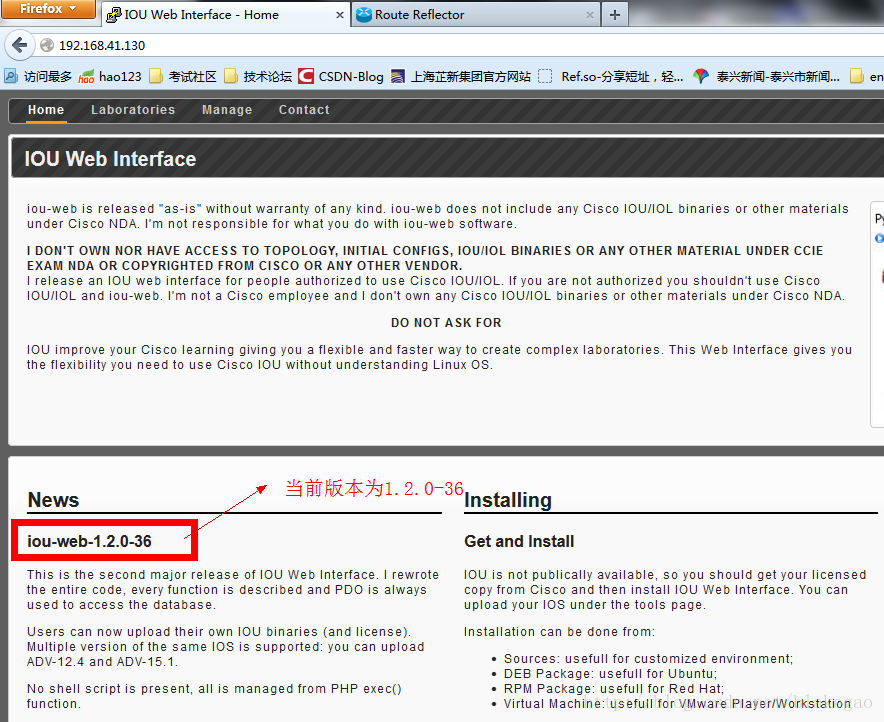Click the RPM Package list item
The width and height of the screenshot is (884, 722).
(x=613, y=689)
